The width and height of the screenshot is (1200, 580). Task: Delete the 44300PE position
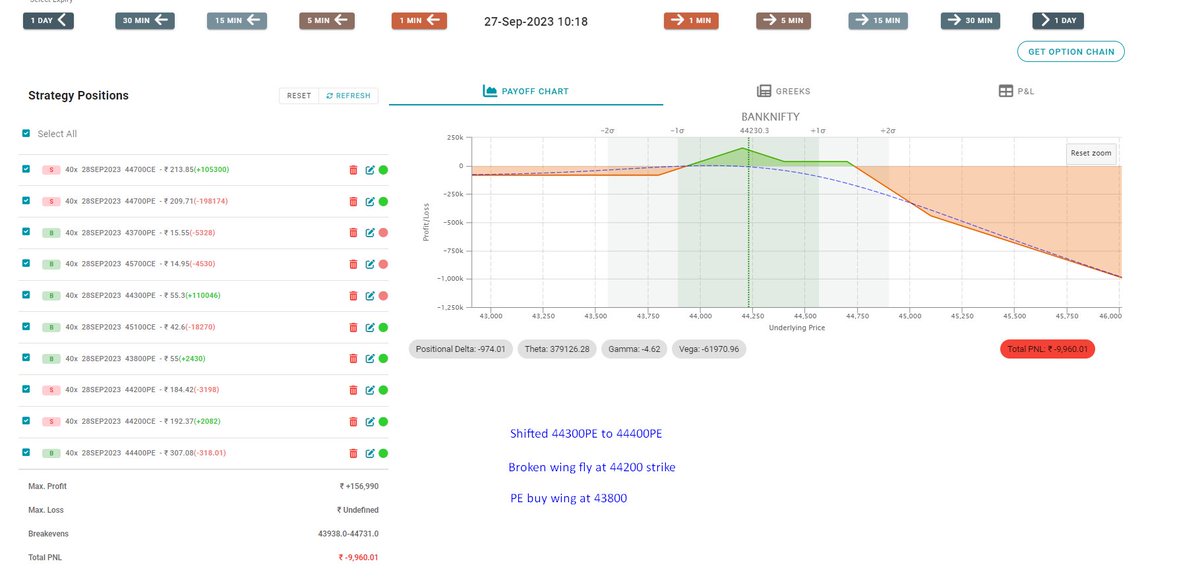pos(353,296)
